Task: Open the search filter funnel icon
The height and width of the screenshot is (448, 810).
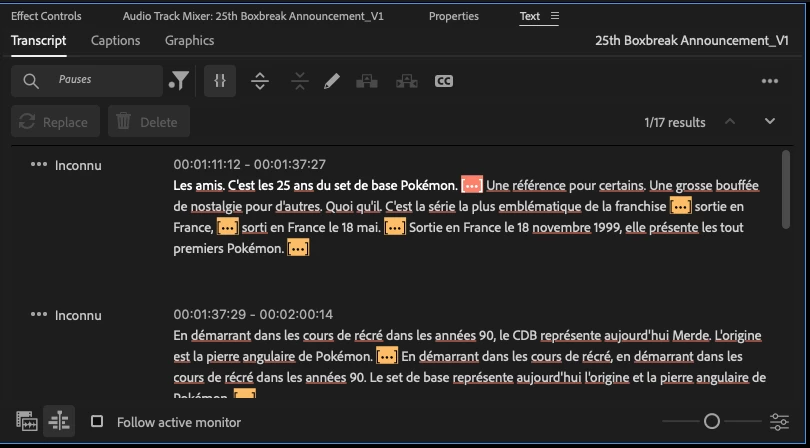Action: pyautogui.click(x=179, y=81)
